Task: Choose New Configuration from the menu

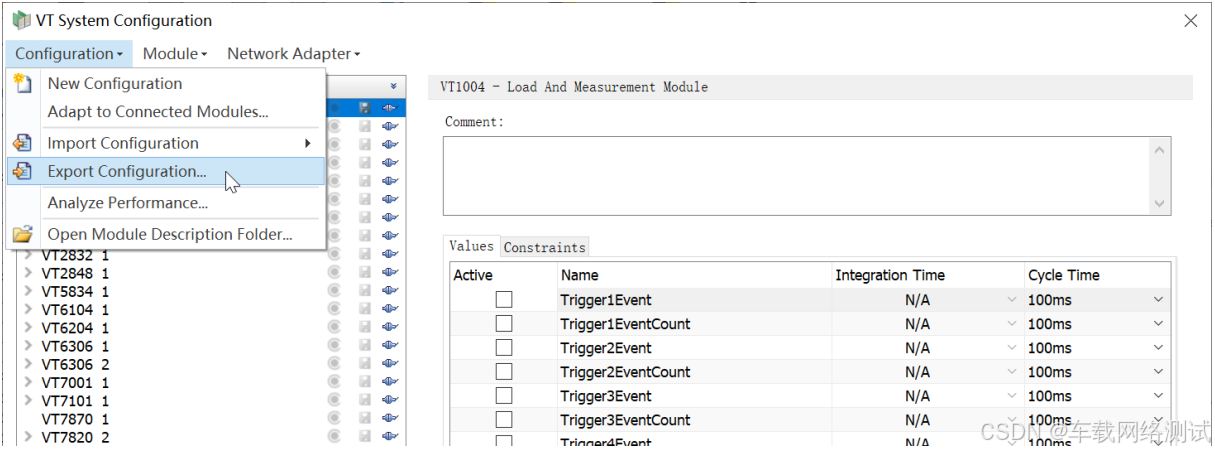Action: (x=166, y=84)
